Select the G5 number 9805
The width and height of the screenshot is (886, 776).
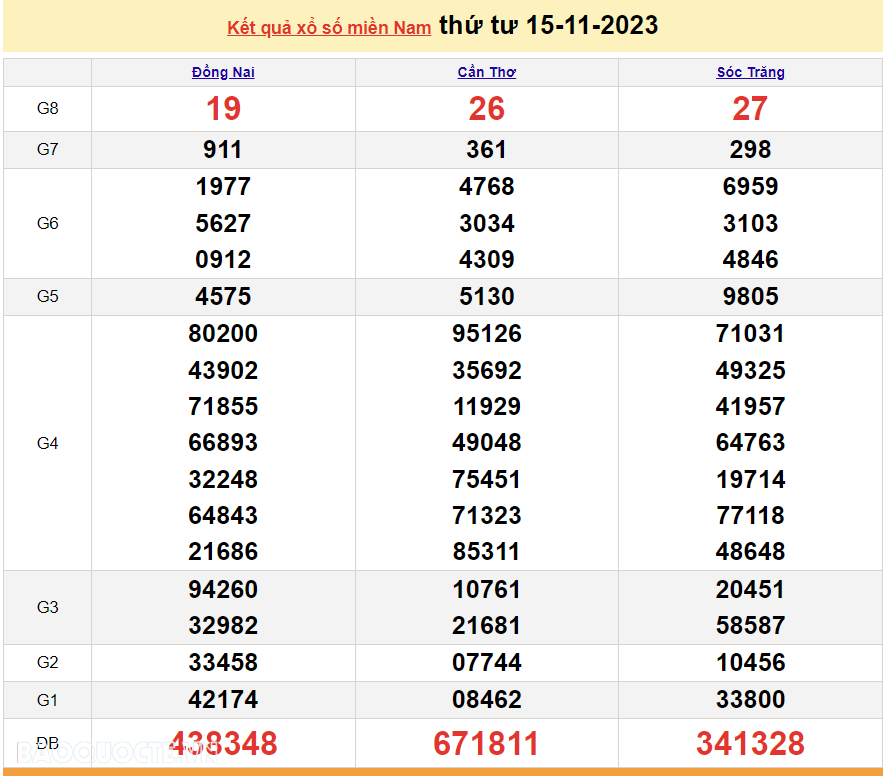coord(750,296)
